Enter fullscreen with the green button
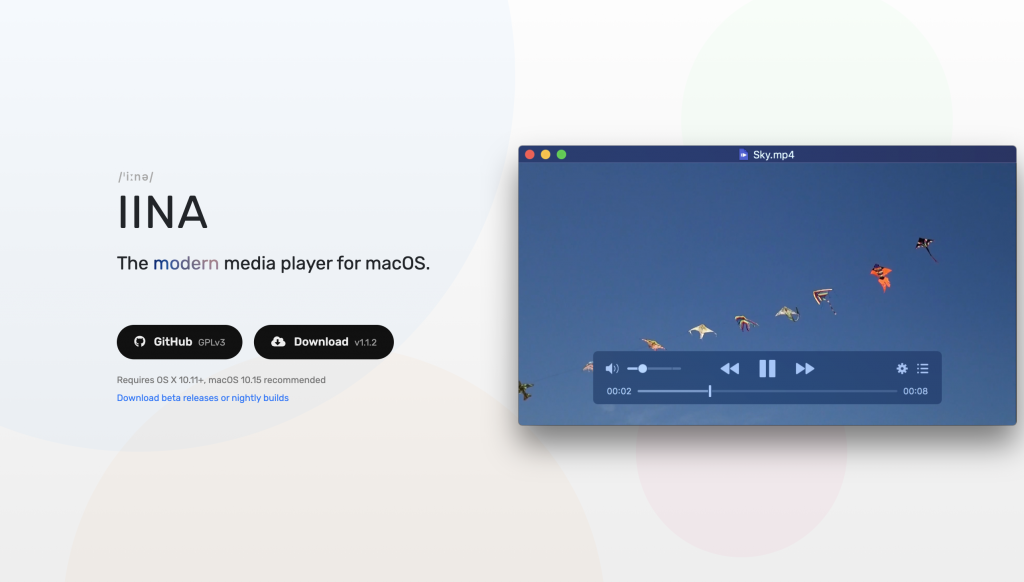This screenshot has height=582, width=1024. [561, 155]
